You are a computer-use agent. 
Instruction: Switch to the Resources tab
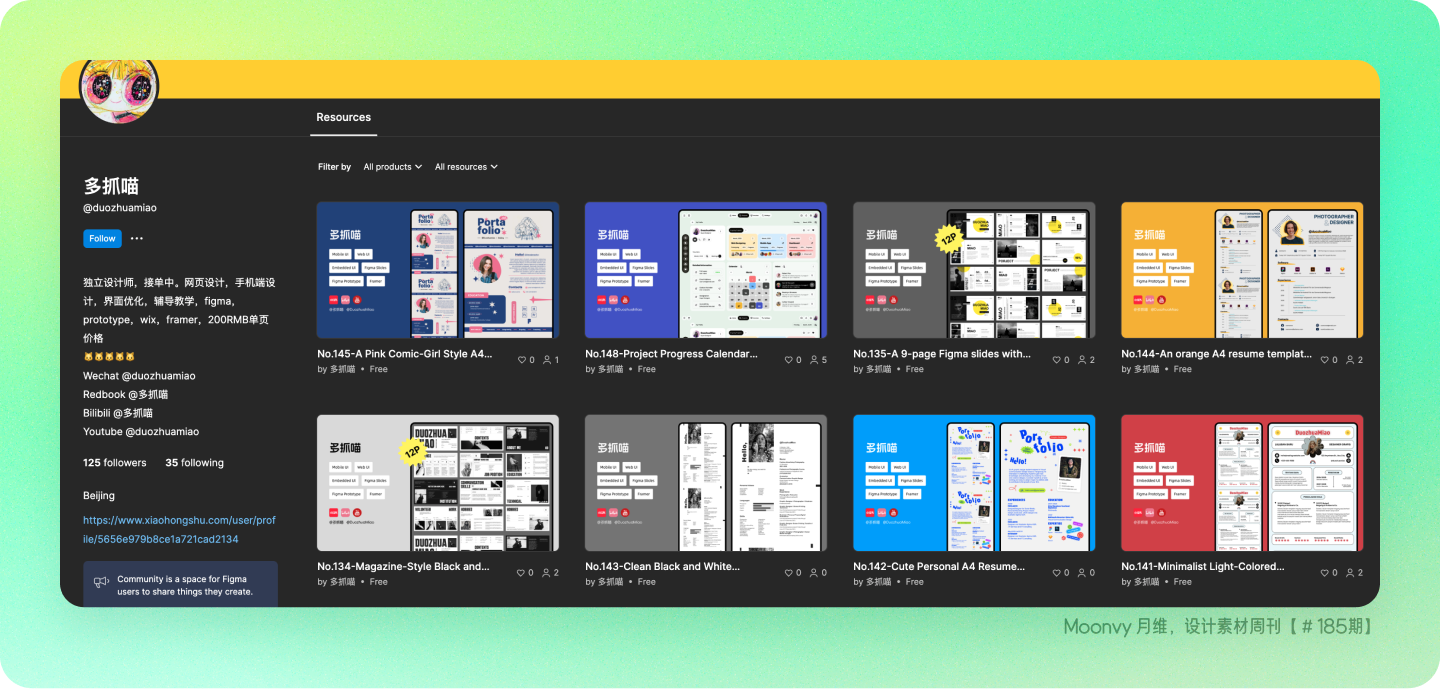pyautogui.click(x=343, y=118)
